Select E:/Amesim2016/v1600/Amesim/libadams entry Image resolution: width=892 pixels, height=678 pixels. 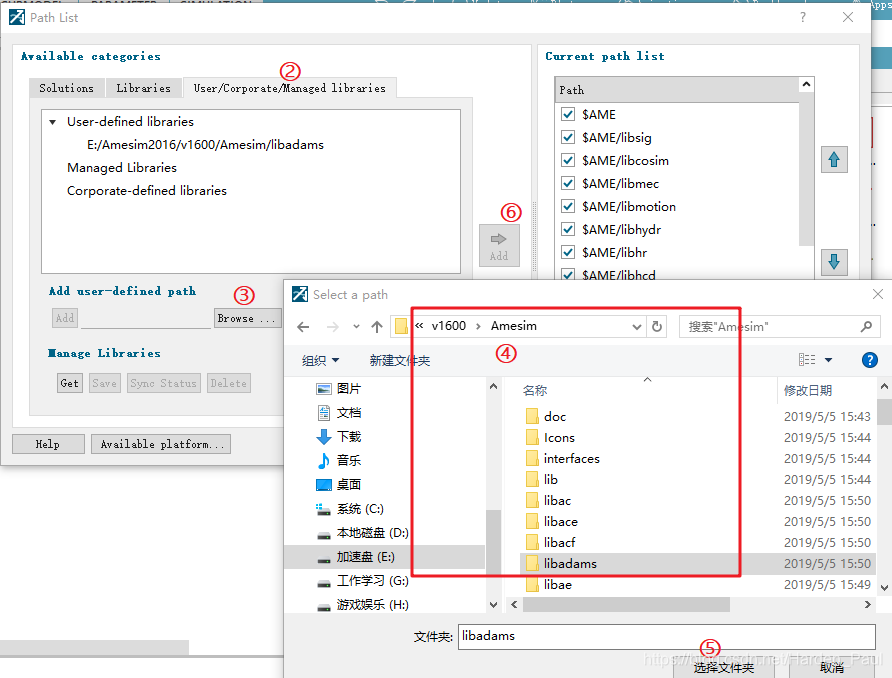[205, 145]
